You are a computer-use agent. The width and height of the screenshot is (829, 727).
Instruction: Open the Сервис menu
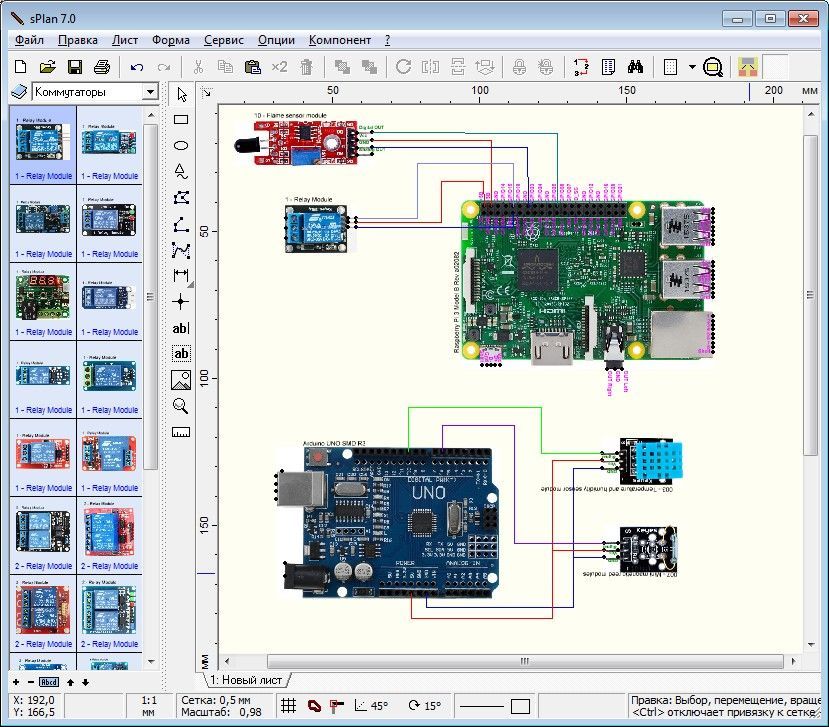pos(223,40)
